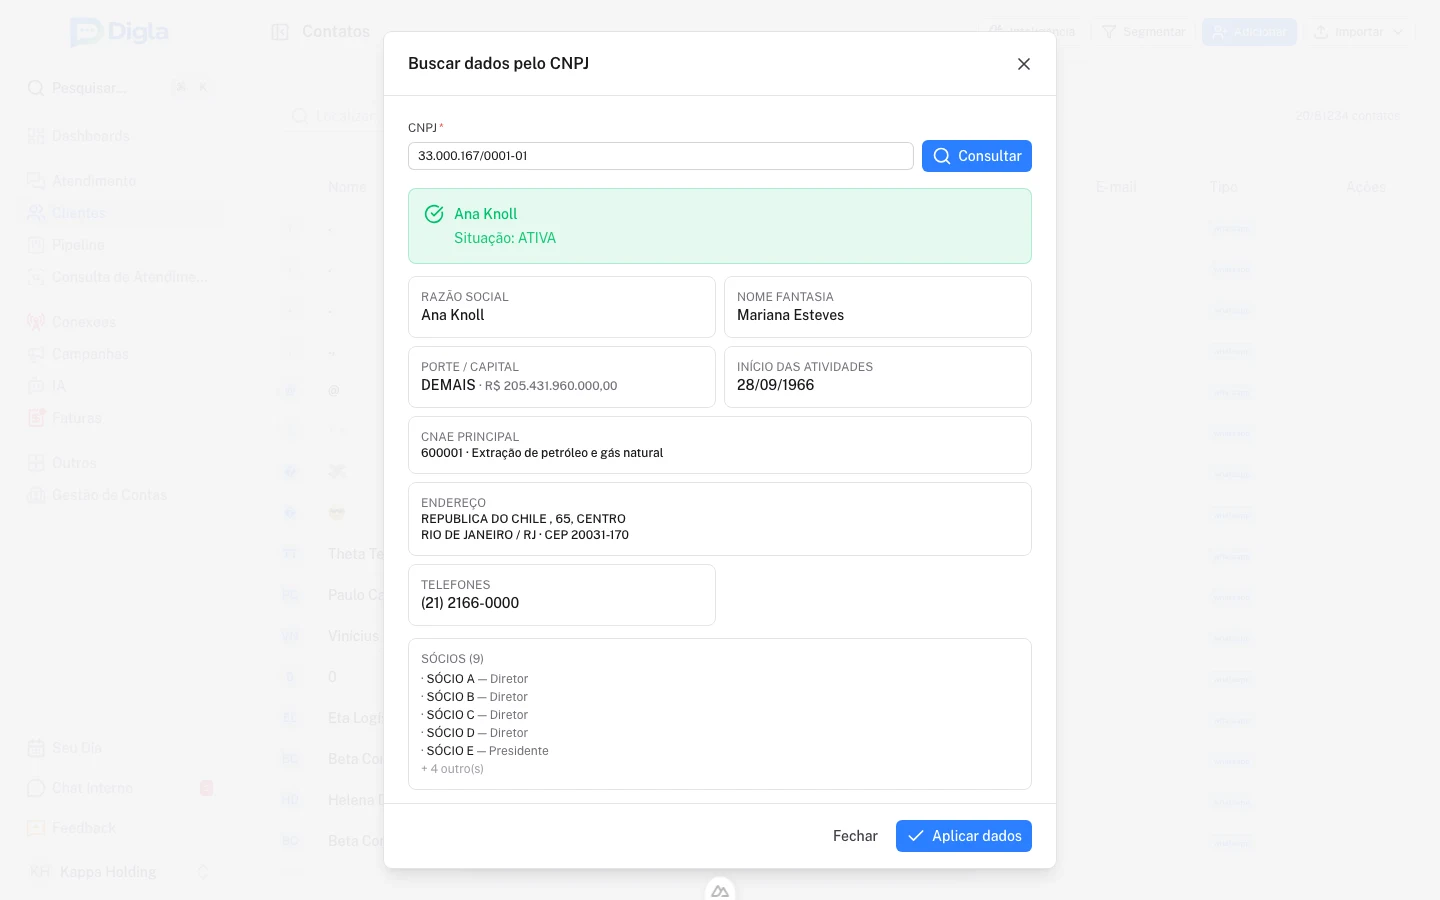The image size is (1440, 900).
Task: Click the address line 'REPUBLICA DO CHILE , 65, CENTRO'
Action: tap(523, 519)
